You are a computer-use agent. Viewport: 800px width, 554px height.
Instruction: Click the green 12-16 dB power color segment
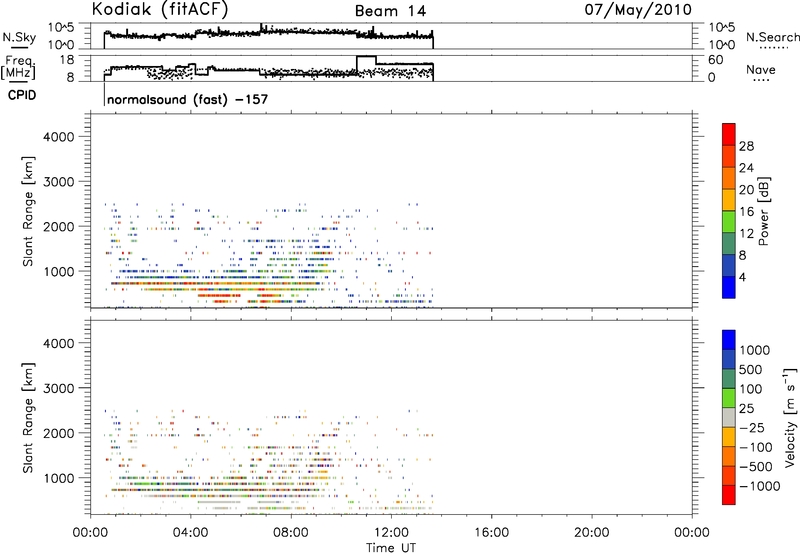pos(729,222)
